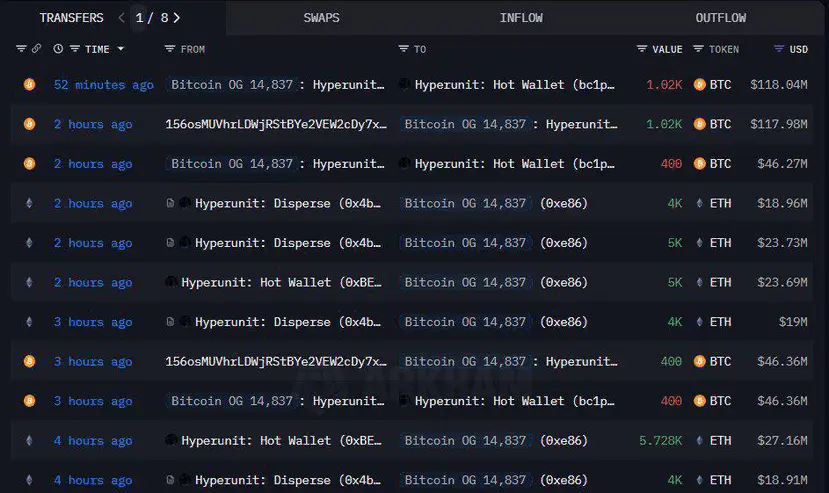Open the 4 hours ago link on $27.16M row

pyautogui.click(x=93, y=441)
